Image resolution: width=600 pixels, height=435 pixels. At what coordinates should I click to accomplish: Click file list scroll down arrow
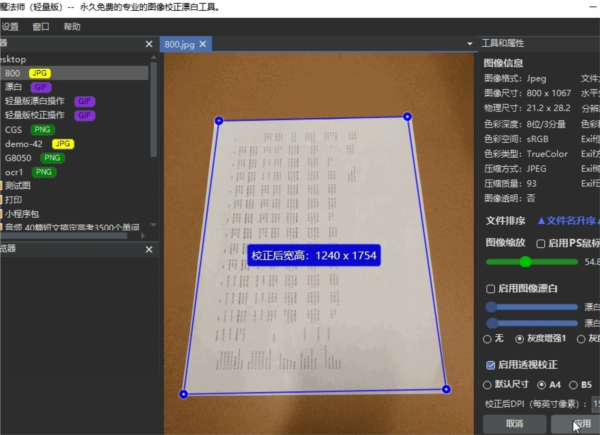tap(154, 225)
